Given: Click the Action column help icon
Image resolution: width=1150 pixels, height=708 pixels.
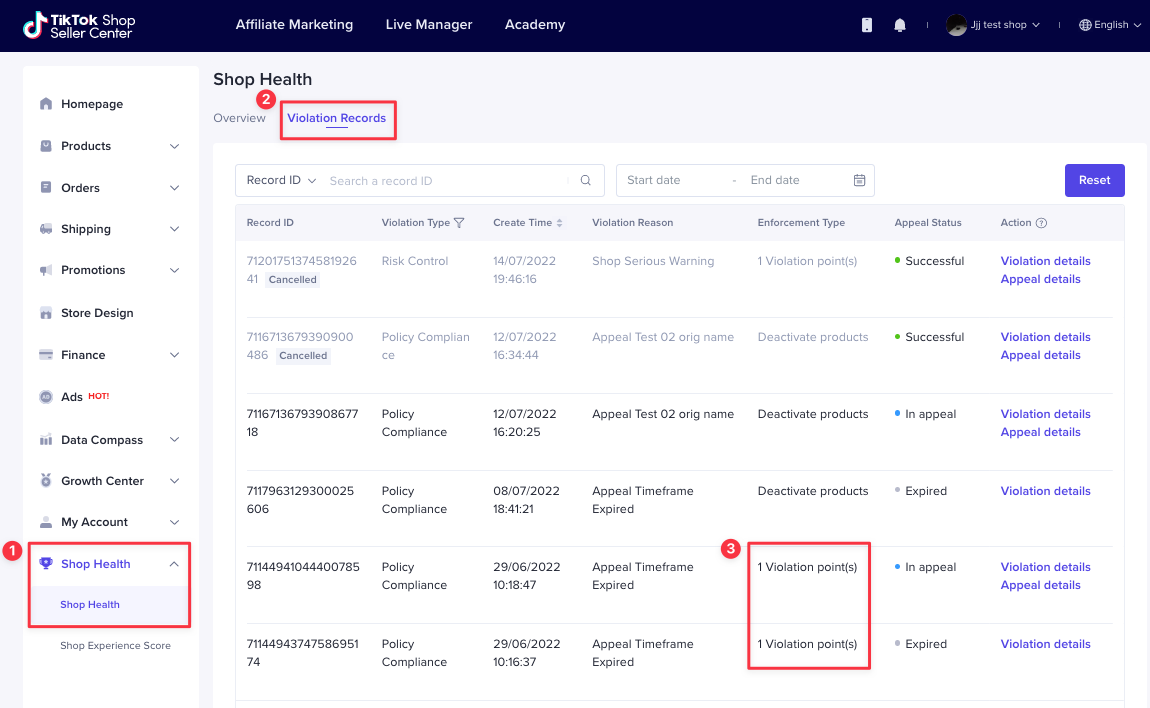Looking at the screenshot, I should (x=1041, y=223).
